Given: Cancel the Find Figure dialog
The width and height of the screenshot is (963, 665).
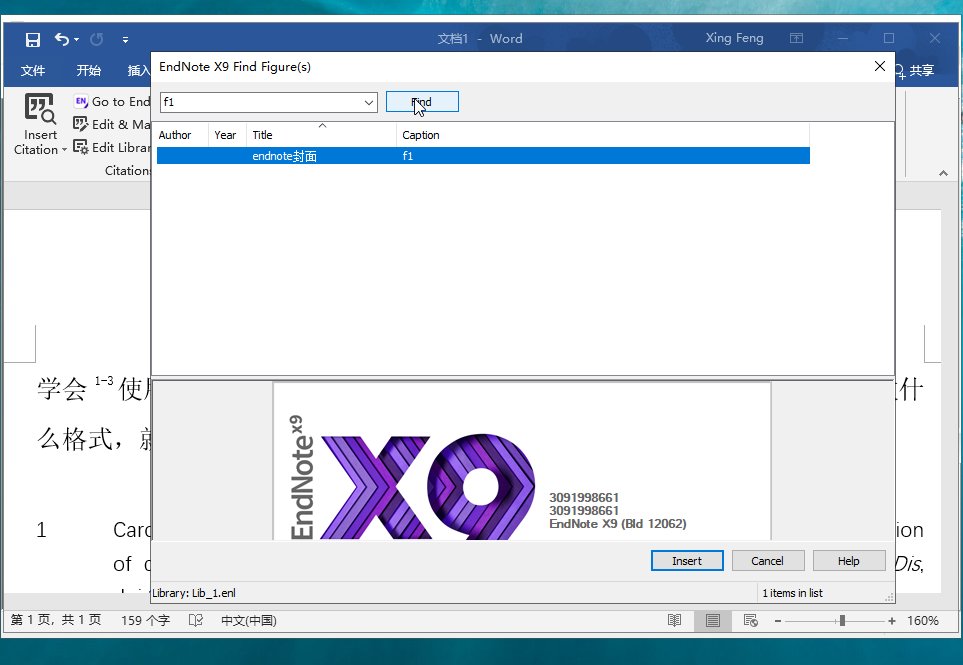Looking at the screenshot, I should tap(768, 561).
